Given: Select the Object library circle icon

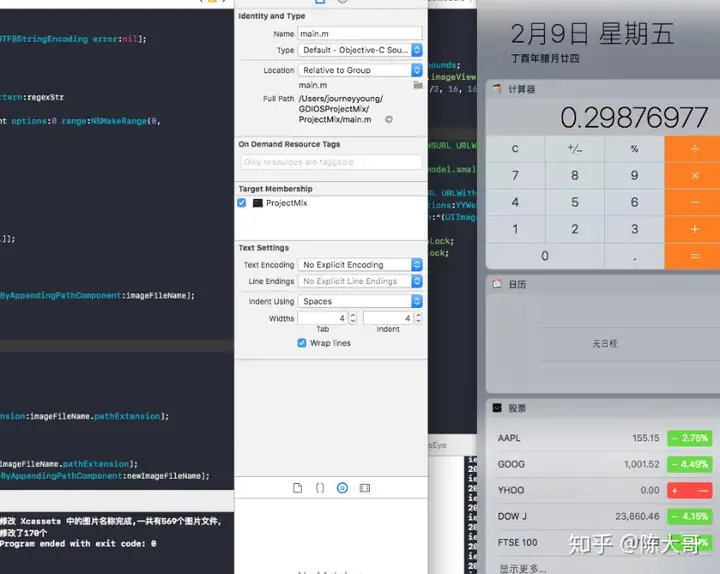Looking at the screenshot, I should 342,488.
